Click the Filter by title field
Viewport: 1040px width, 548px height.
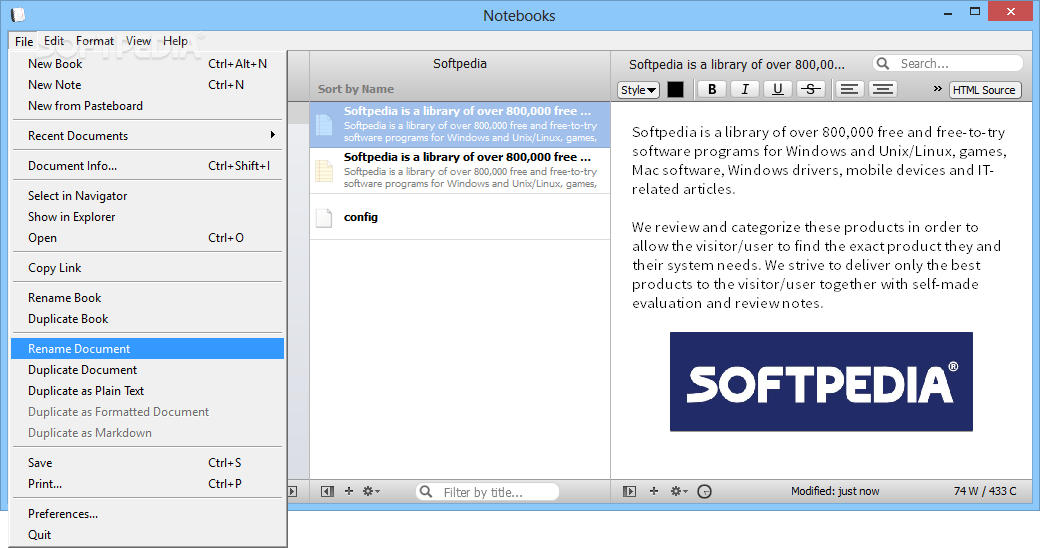[x=488, y=492]
